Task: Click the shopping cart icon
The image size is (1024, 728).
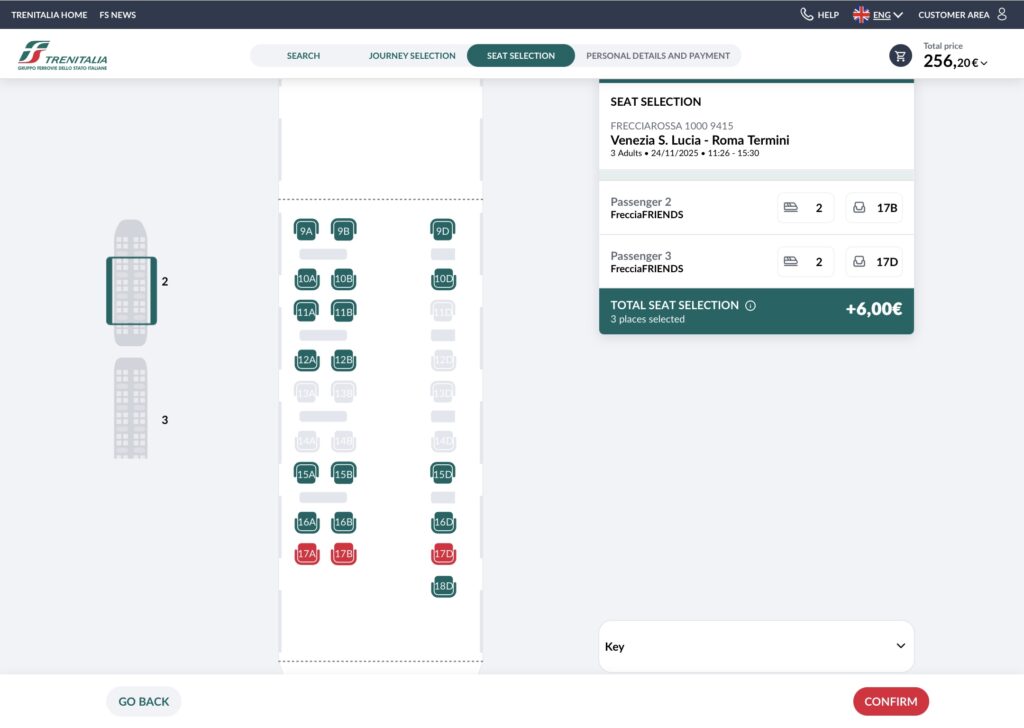Action: coord(900,56)
